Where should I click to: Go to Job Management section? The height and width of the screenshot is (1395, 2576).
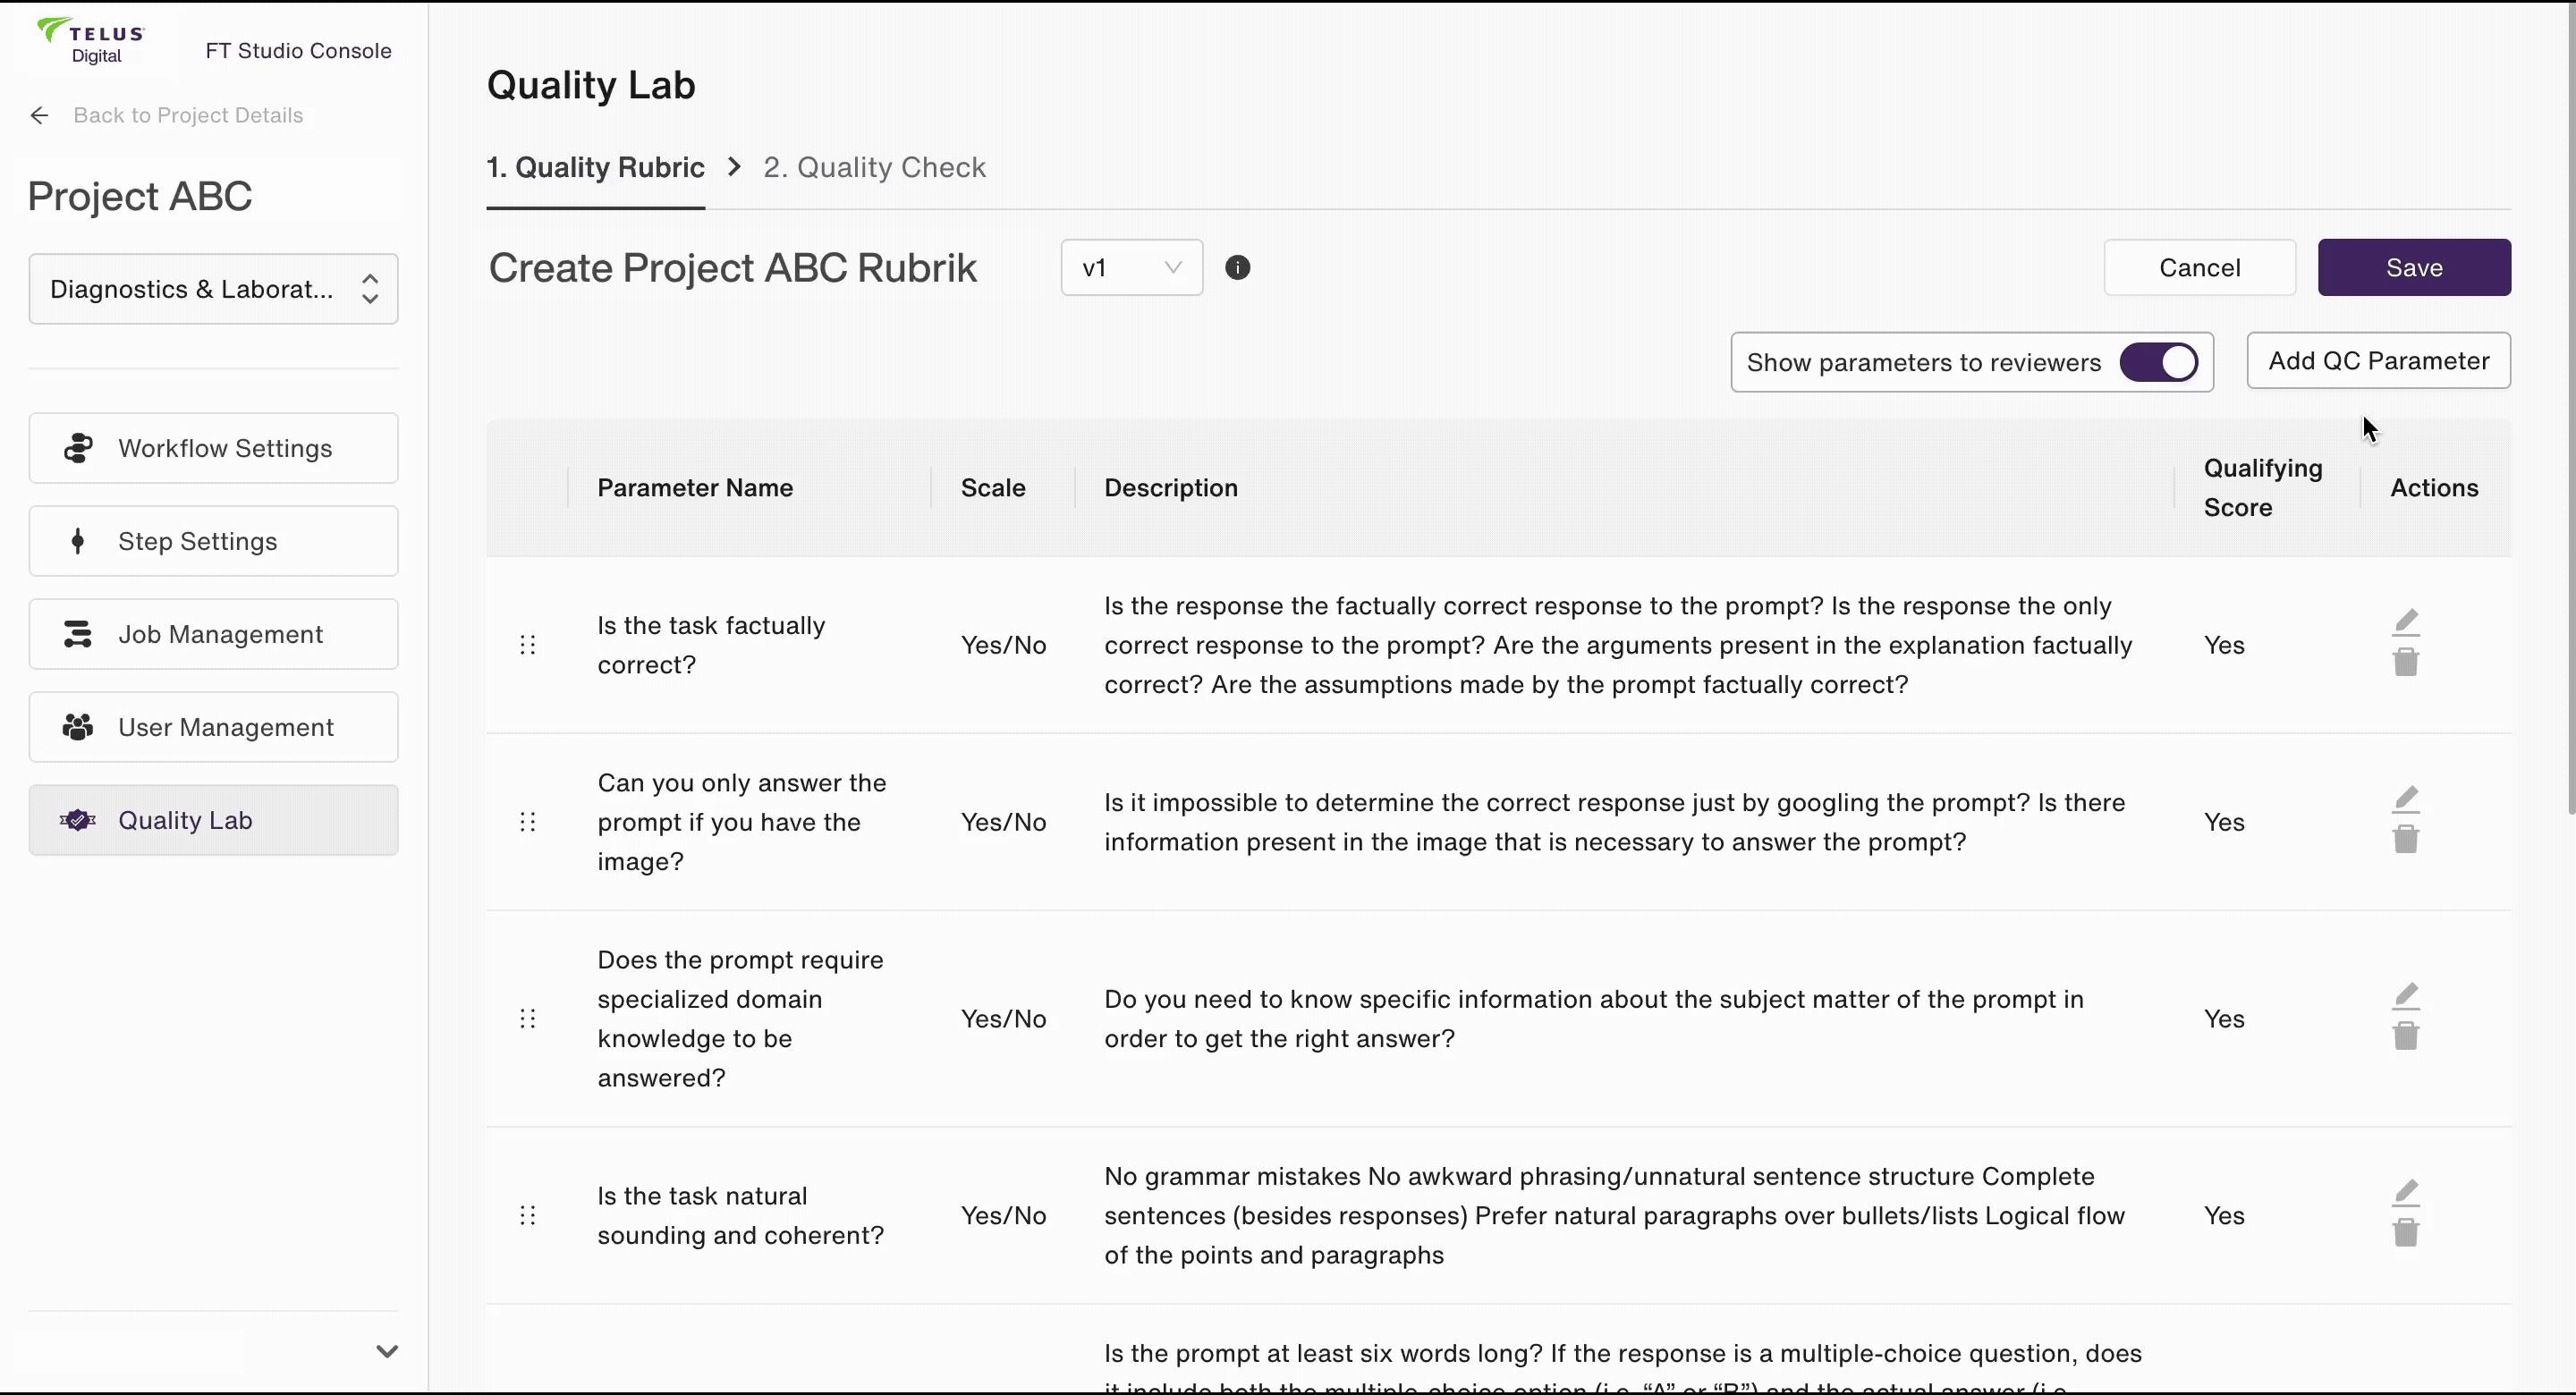click(213, 634)
